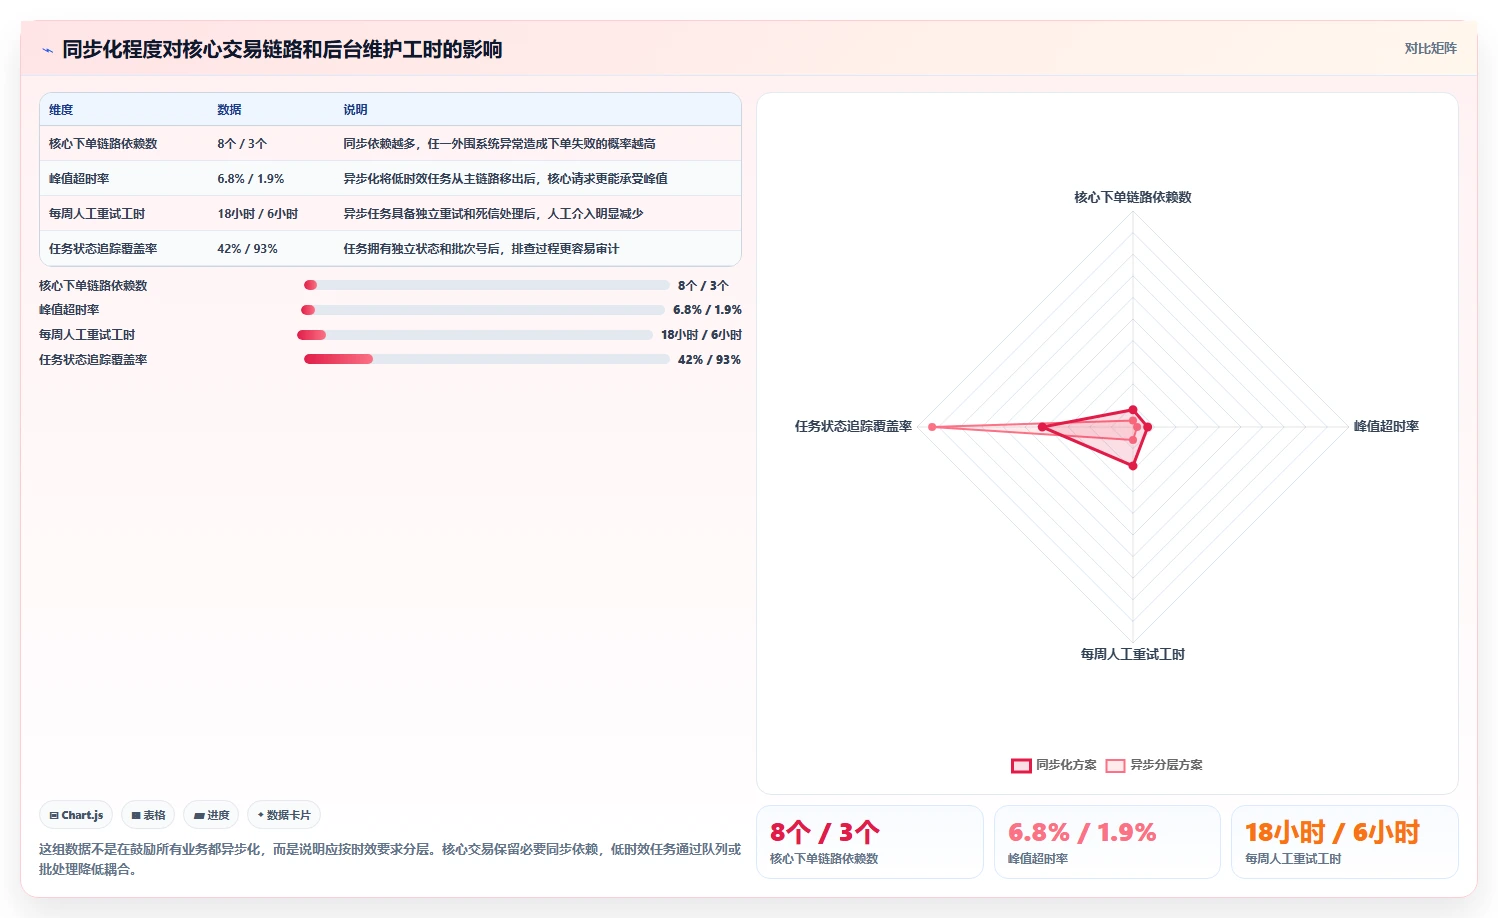The height and width of the screenshot is (918, 1498).
Task: Click the 核心下单链路依赖数 progress bar
Action: click(x=487, y=285)
